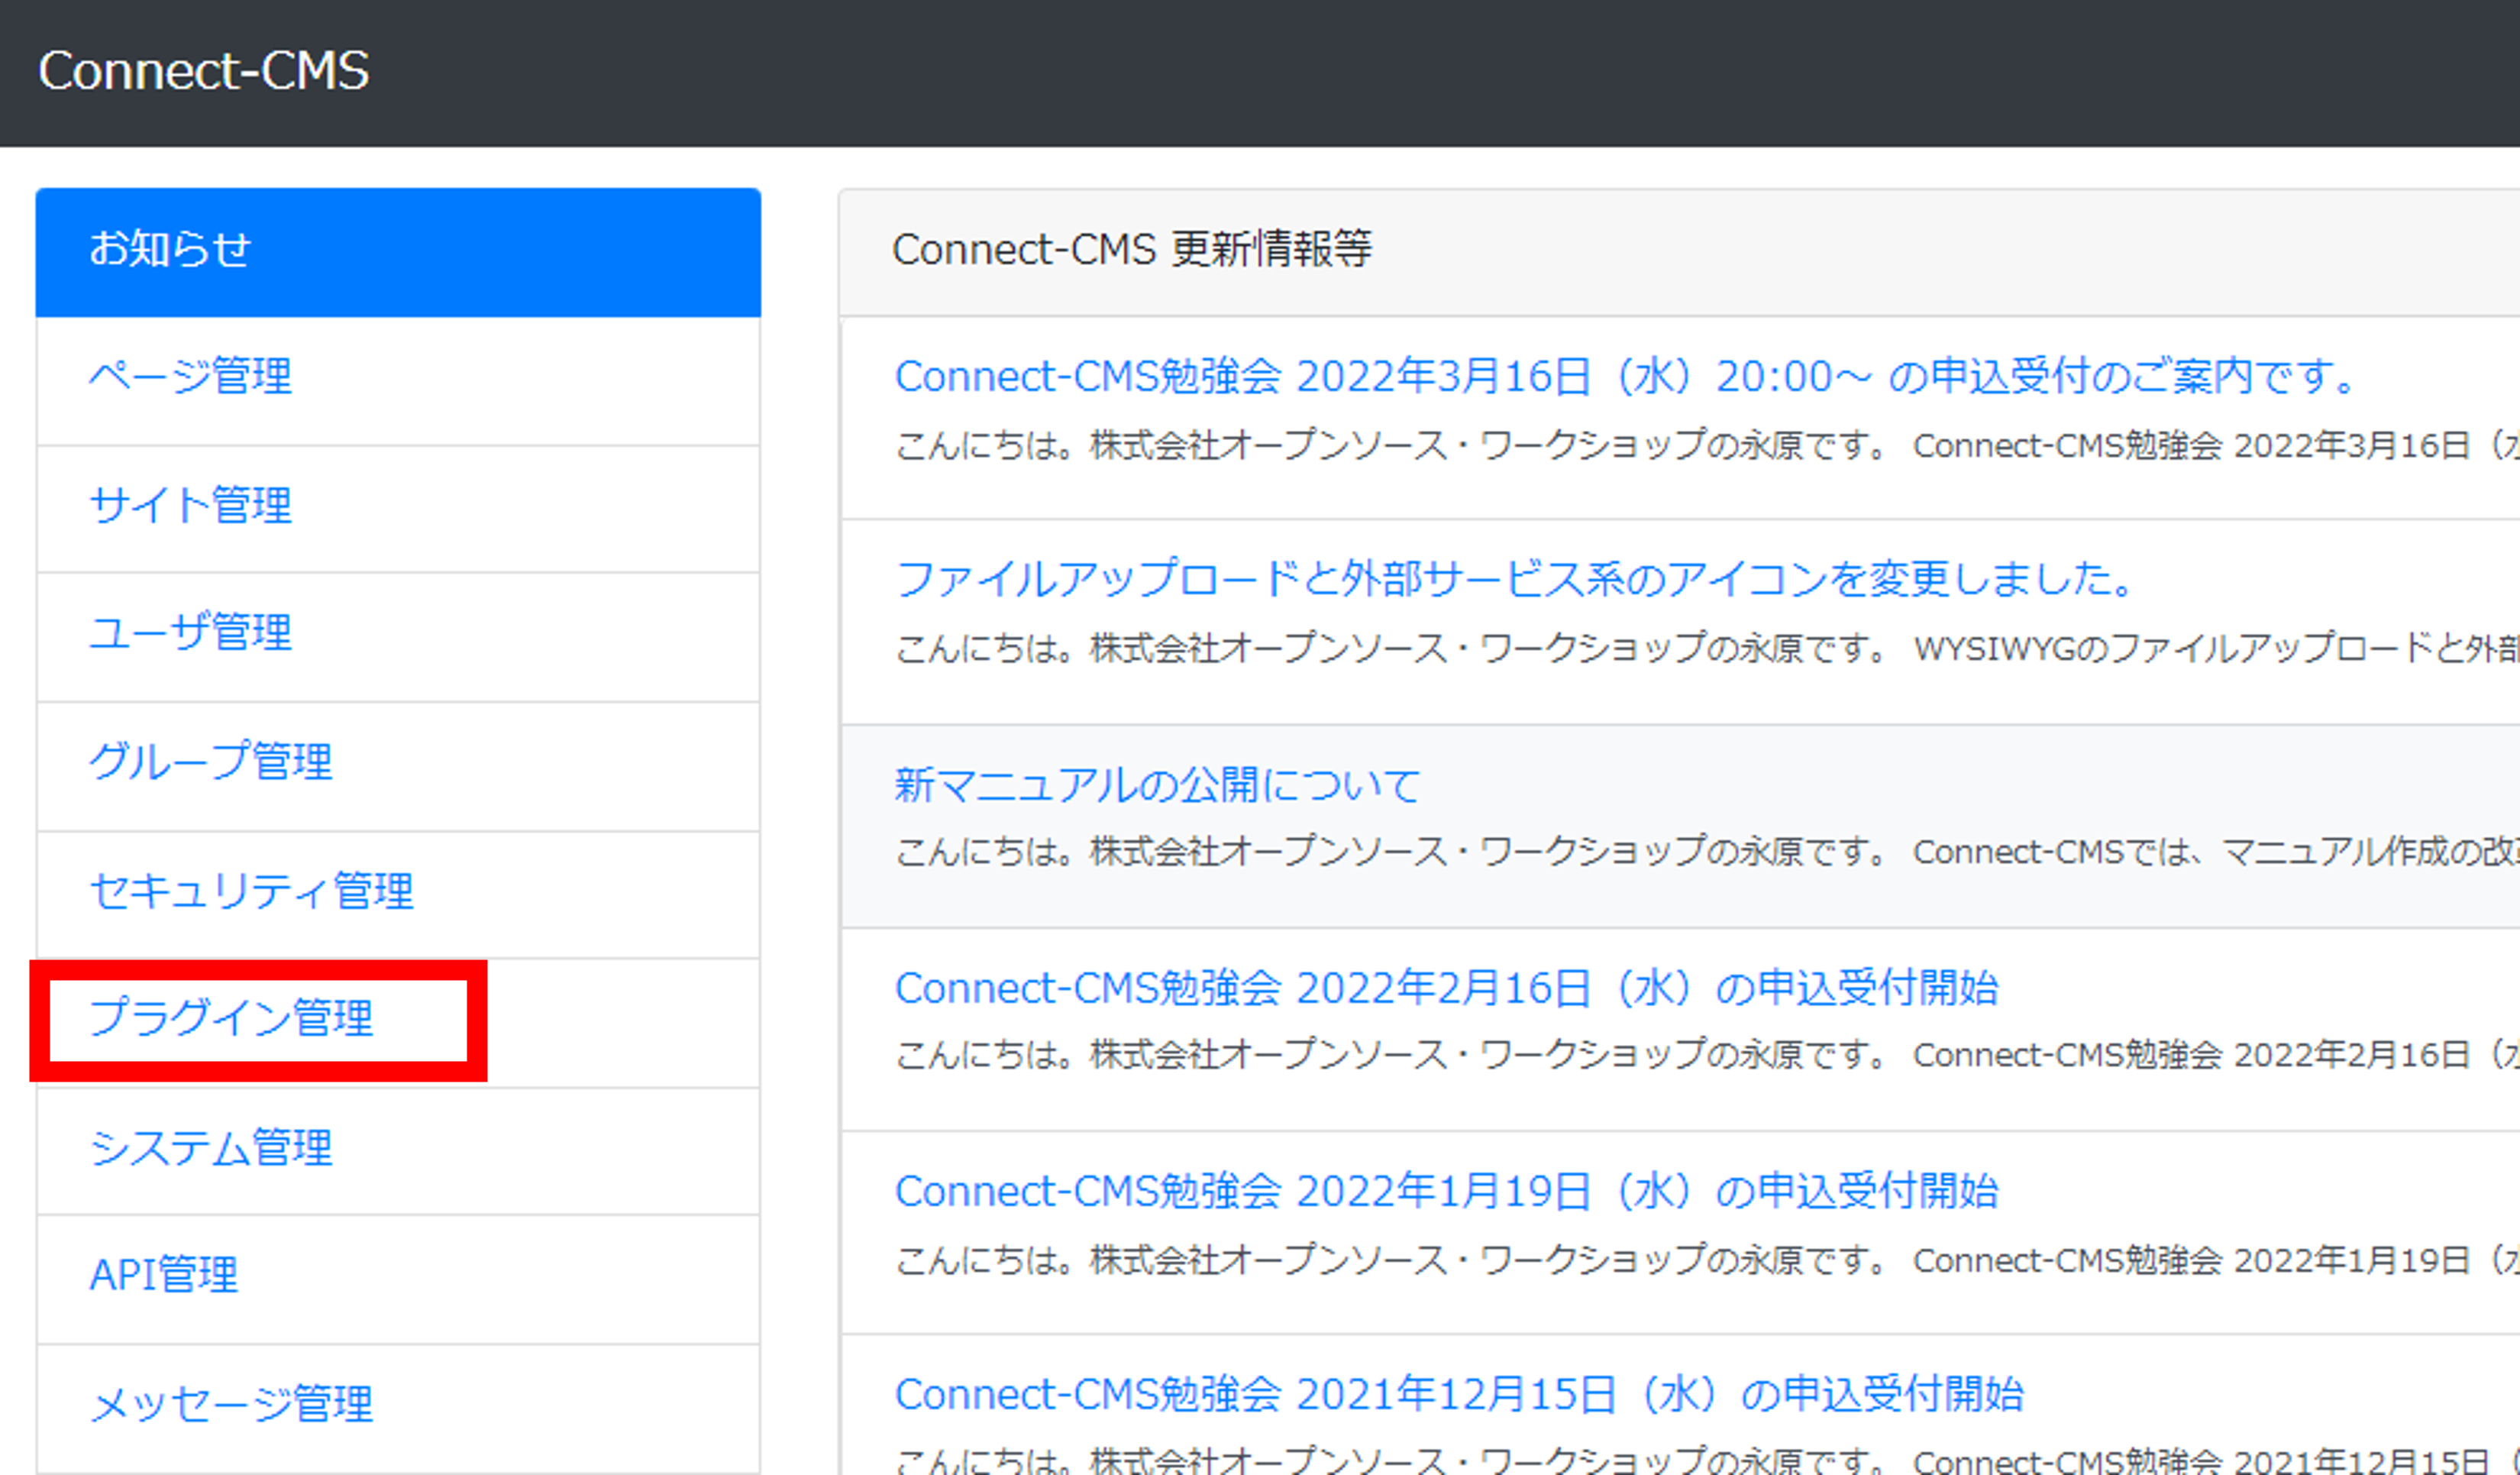
Task: Click the summary under the 2022年2月16日 article
Action: [x=1707, y=1054]
